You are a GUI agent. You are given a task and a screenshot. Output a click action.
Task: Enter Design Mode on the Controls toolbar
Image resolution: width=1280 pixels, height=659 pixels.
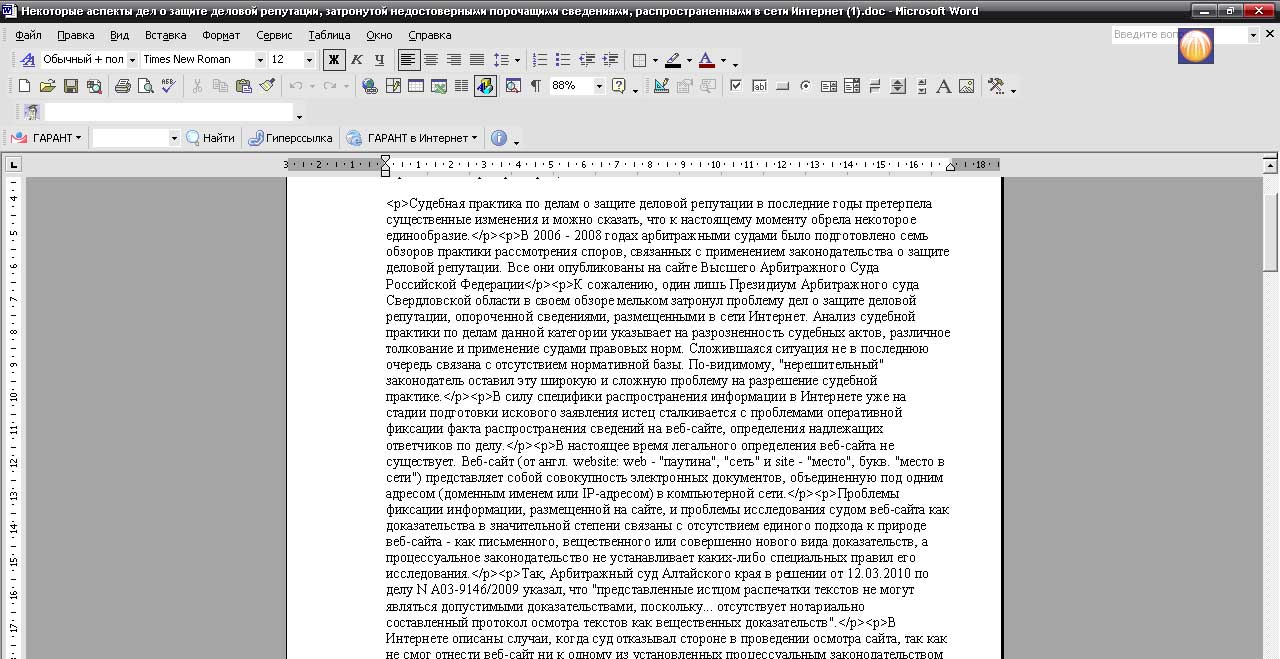click(662, 86)
